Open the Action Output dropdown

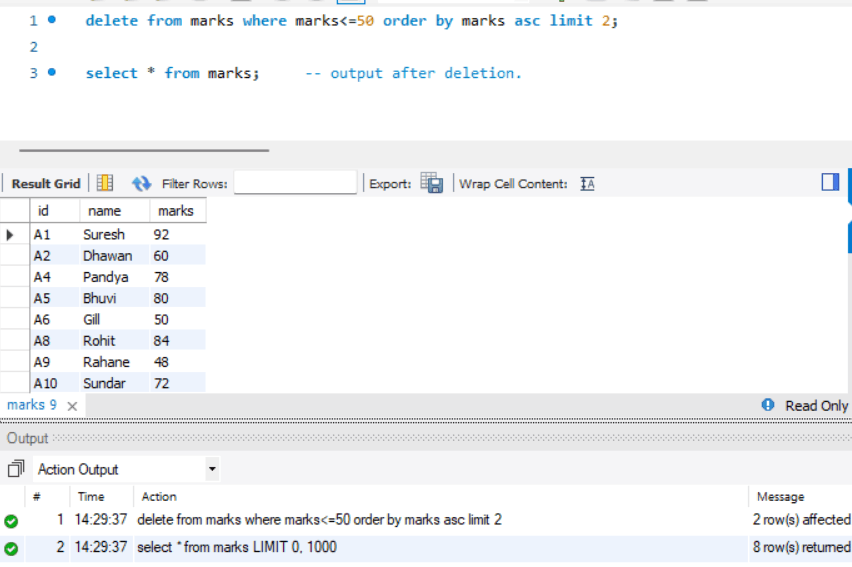pyautogui.click(x=212, y=469)
